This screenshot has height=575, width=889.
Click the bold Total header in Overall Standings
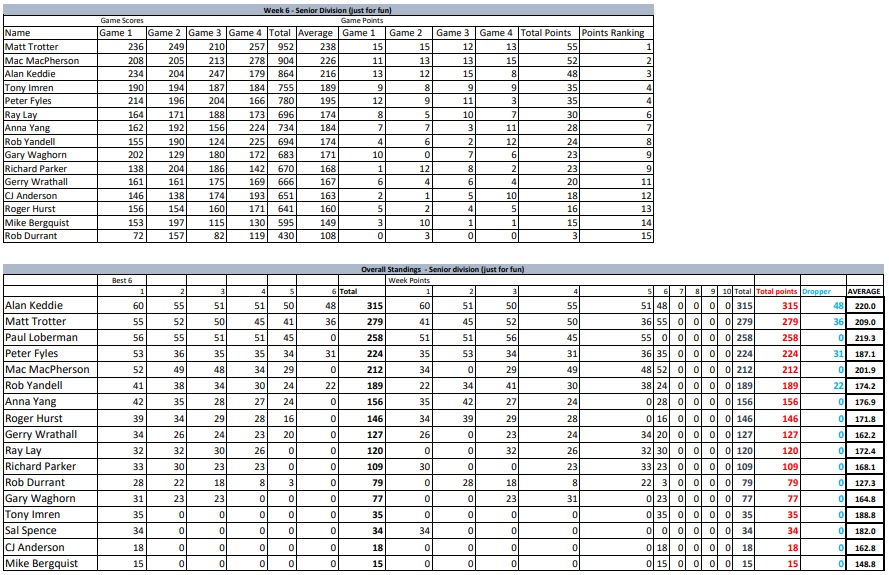pos(348,291)
